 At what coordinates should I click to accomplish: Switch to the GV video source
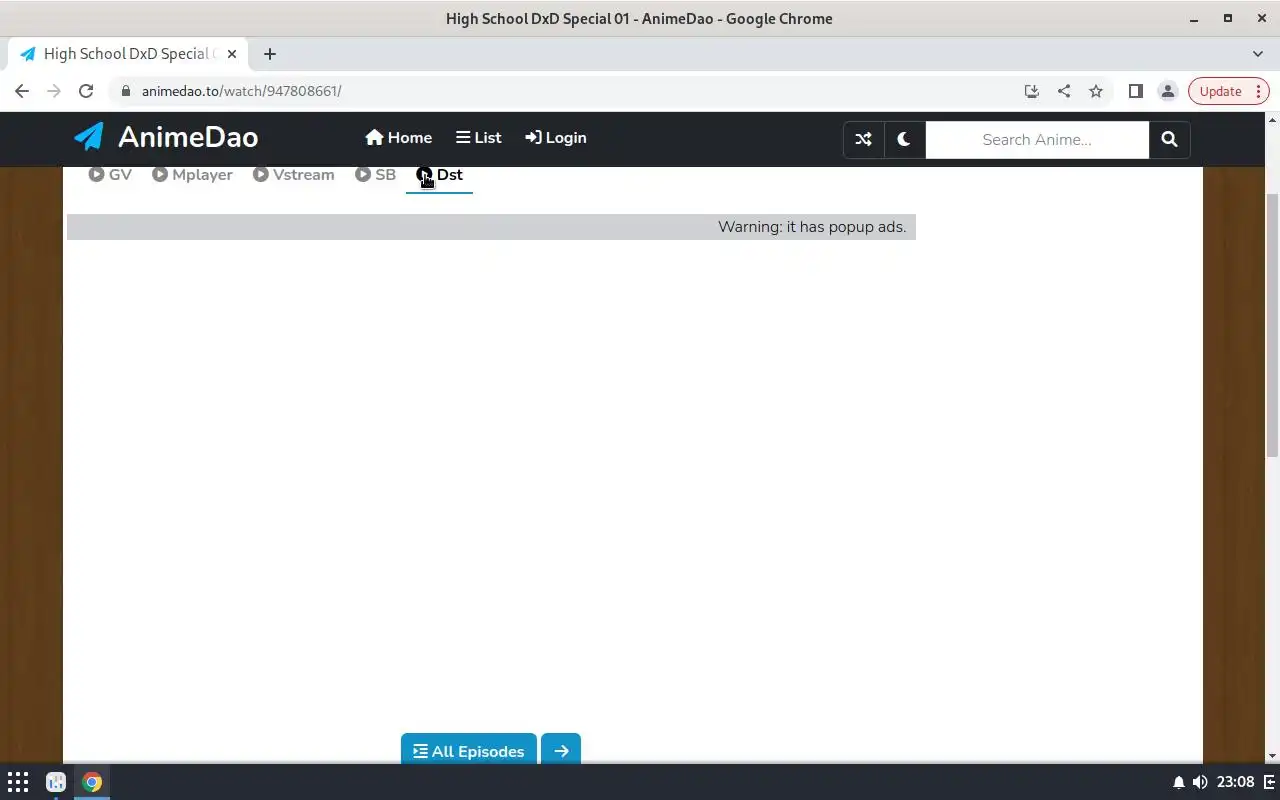tap(110, 175)
